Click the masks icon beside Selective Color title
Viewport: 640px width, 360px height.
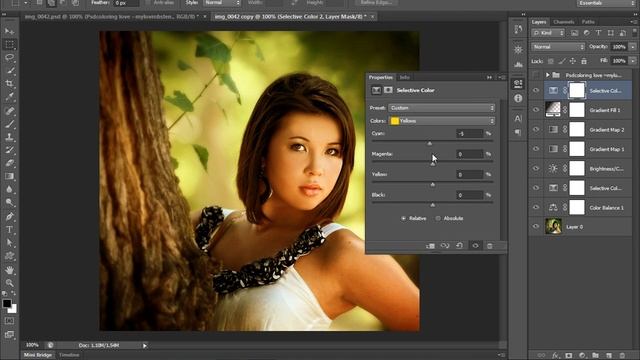pos(388,90)
